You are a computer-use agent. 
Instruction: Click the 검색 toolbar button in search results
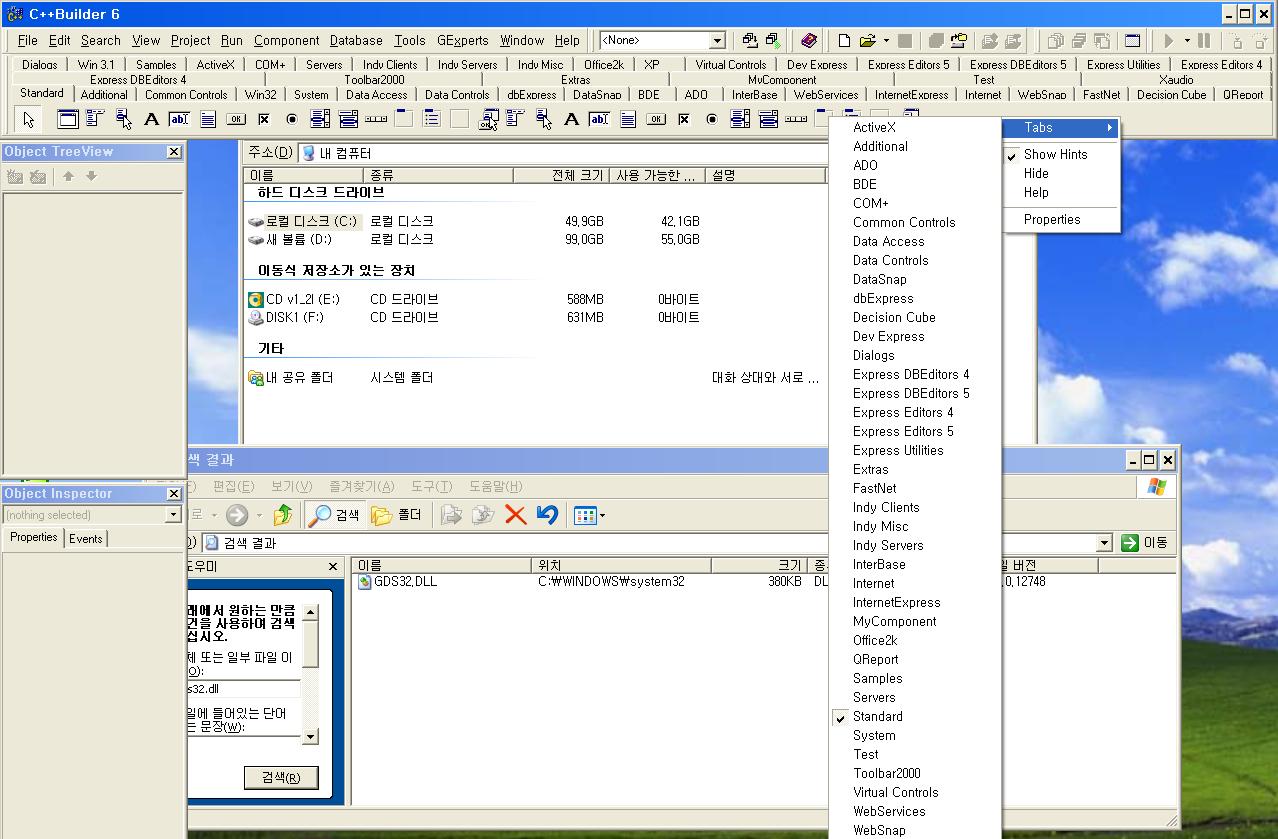pos(335,515)
